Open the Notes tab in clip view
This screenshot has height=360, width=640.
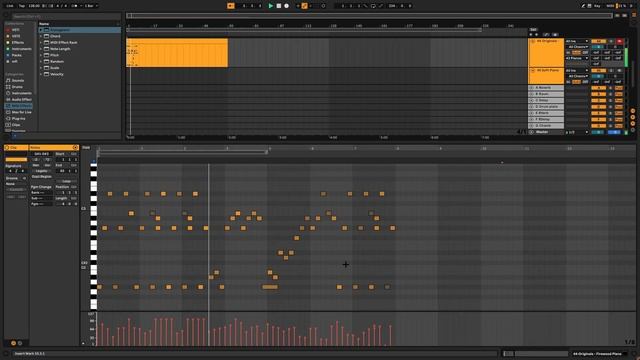(53, 147)
